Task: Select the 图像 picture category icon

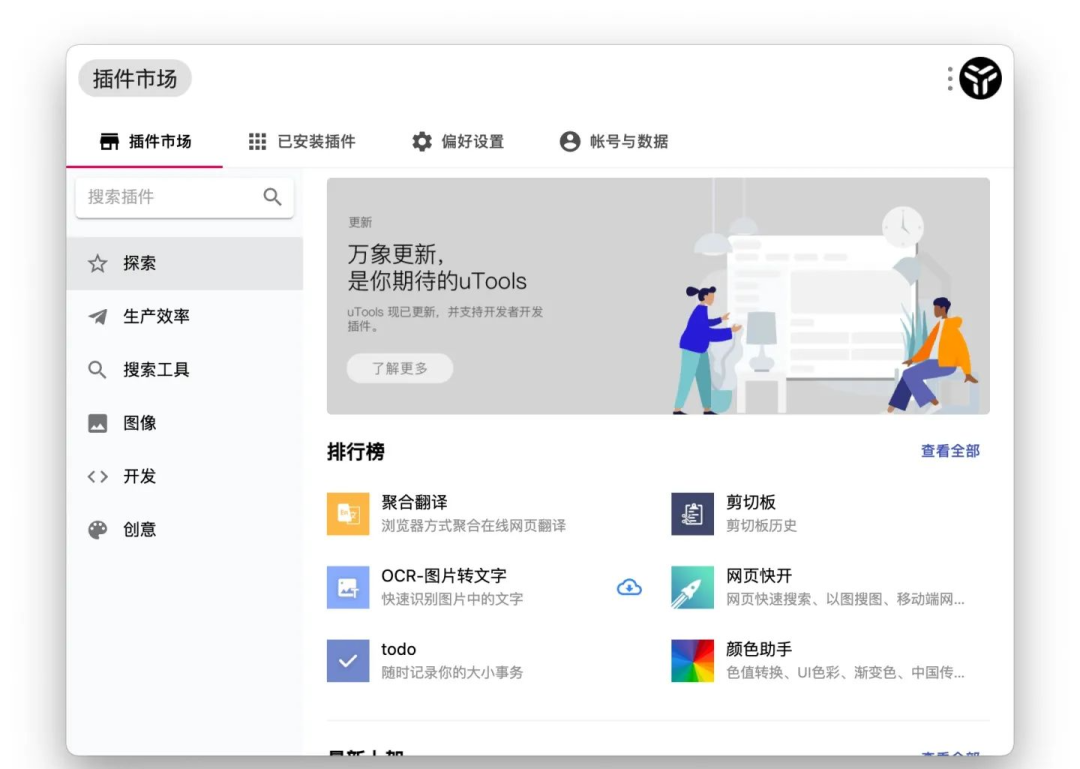Action: pos(96,423)
